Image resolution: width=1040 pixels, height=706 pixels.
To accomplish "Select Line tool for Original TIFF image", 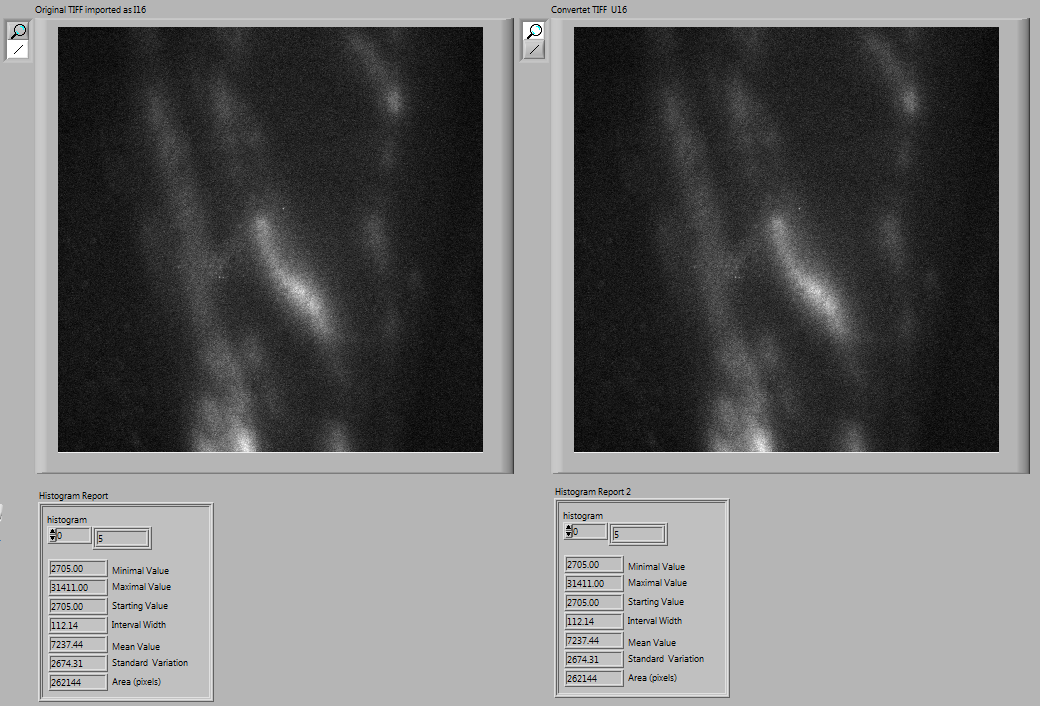I will tap(18, 49).
